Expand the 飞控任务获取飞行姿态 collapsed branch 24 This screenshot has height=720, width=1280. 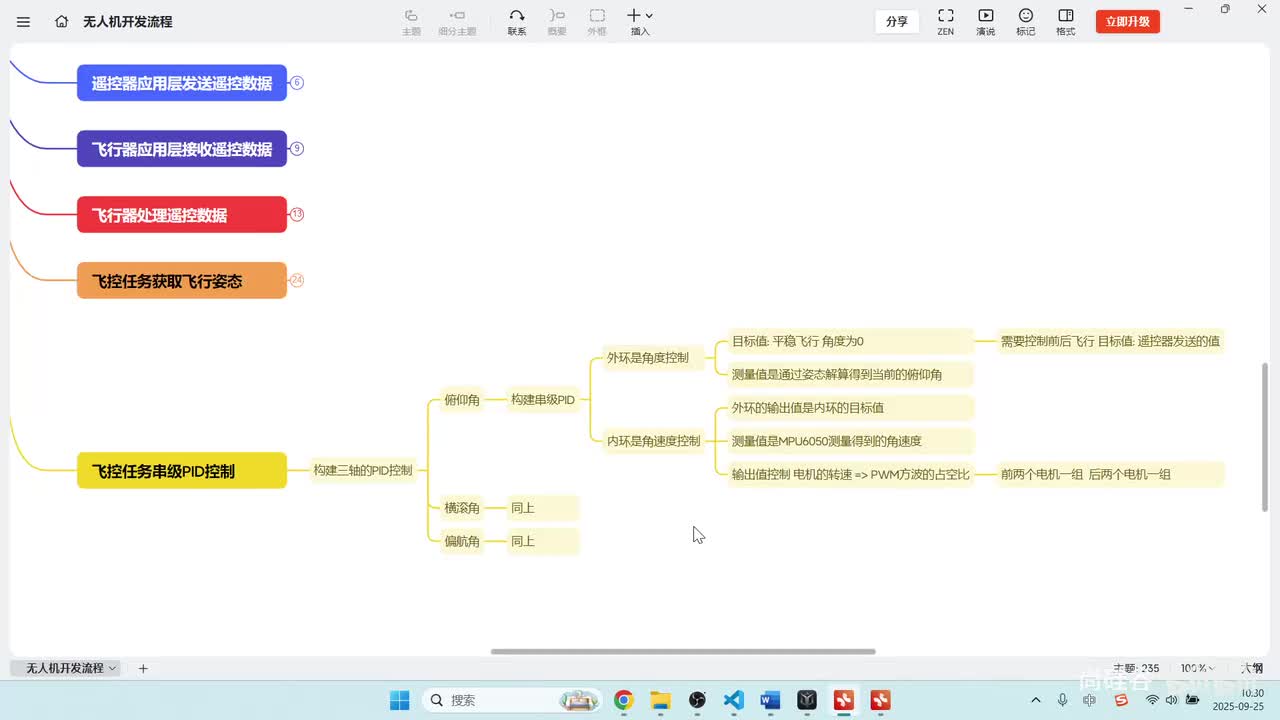pos(297,280)
